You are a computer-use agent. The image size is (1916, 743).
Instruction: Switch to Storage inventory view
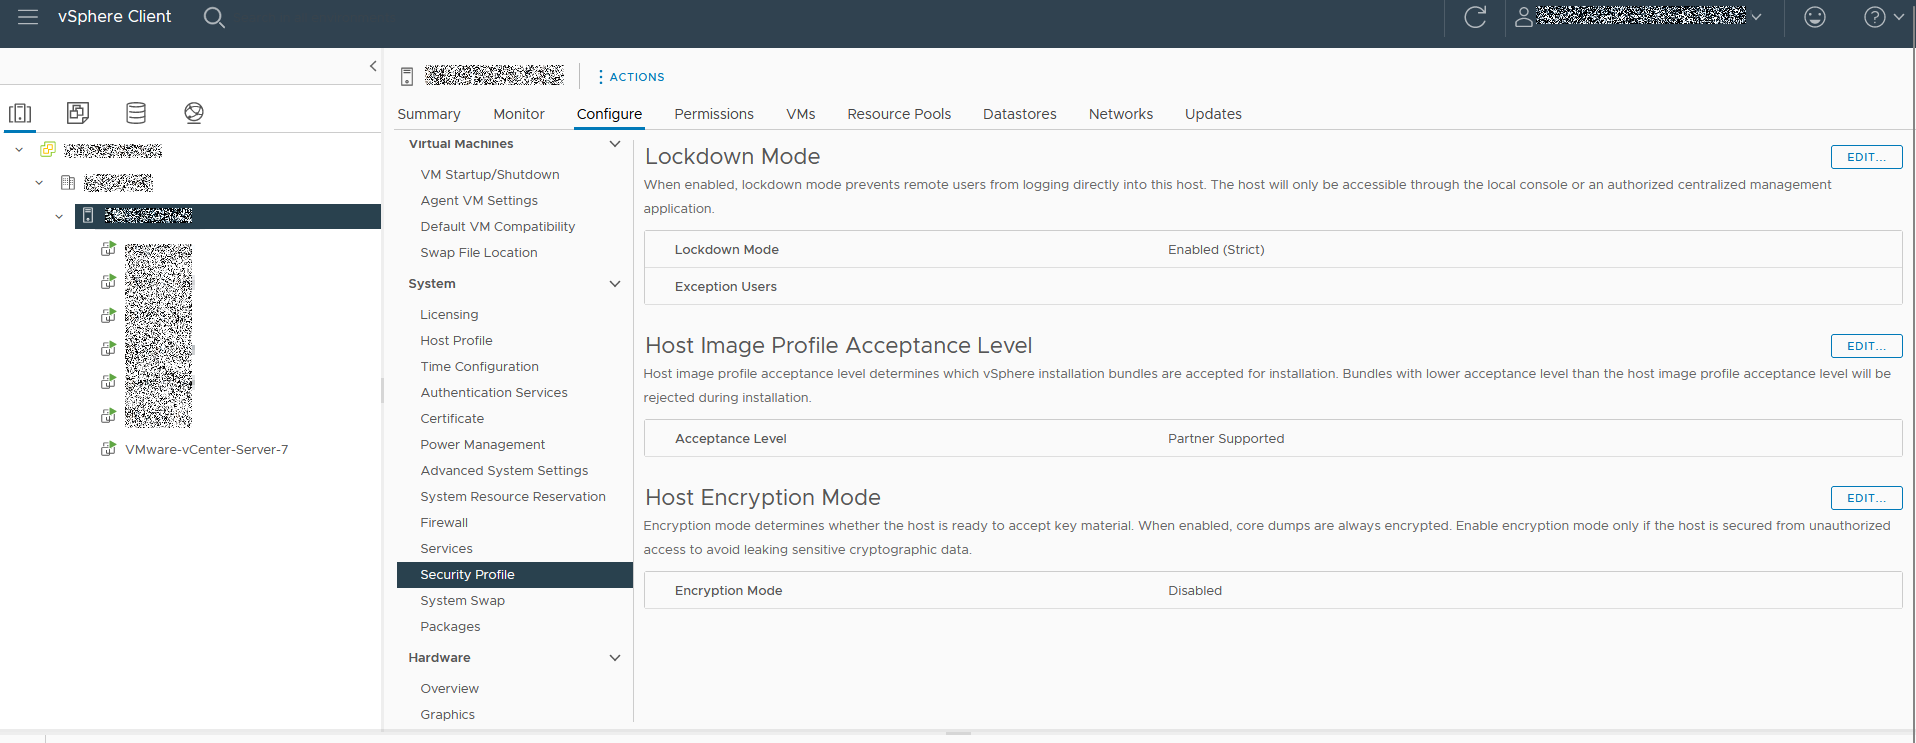point(136,113)
